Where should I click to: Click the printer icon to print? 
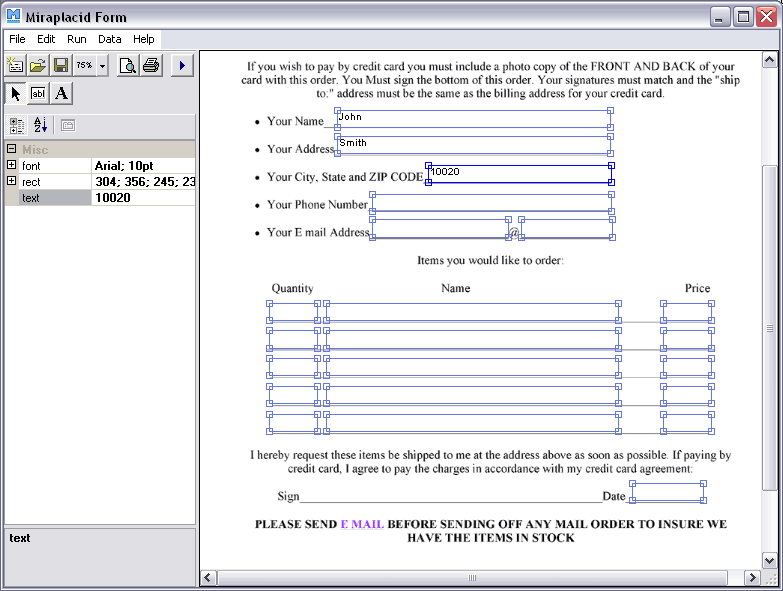coord(151,66)
